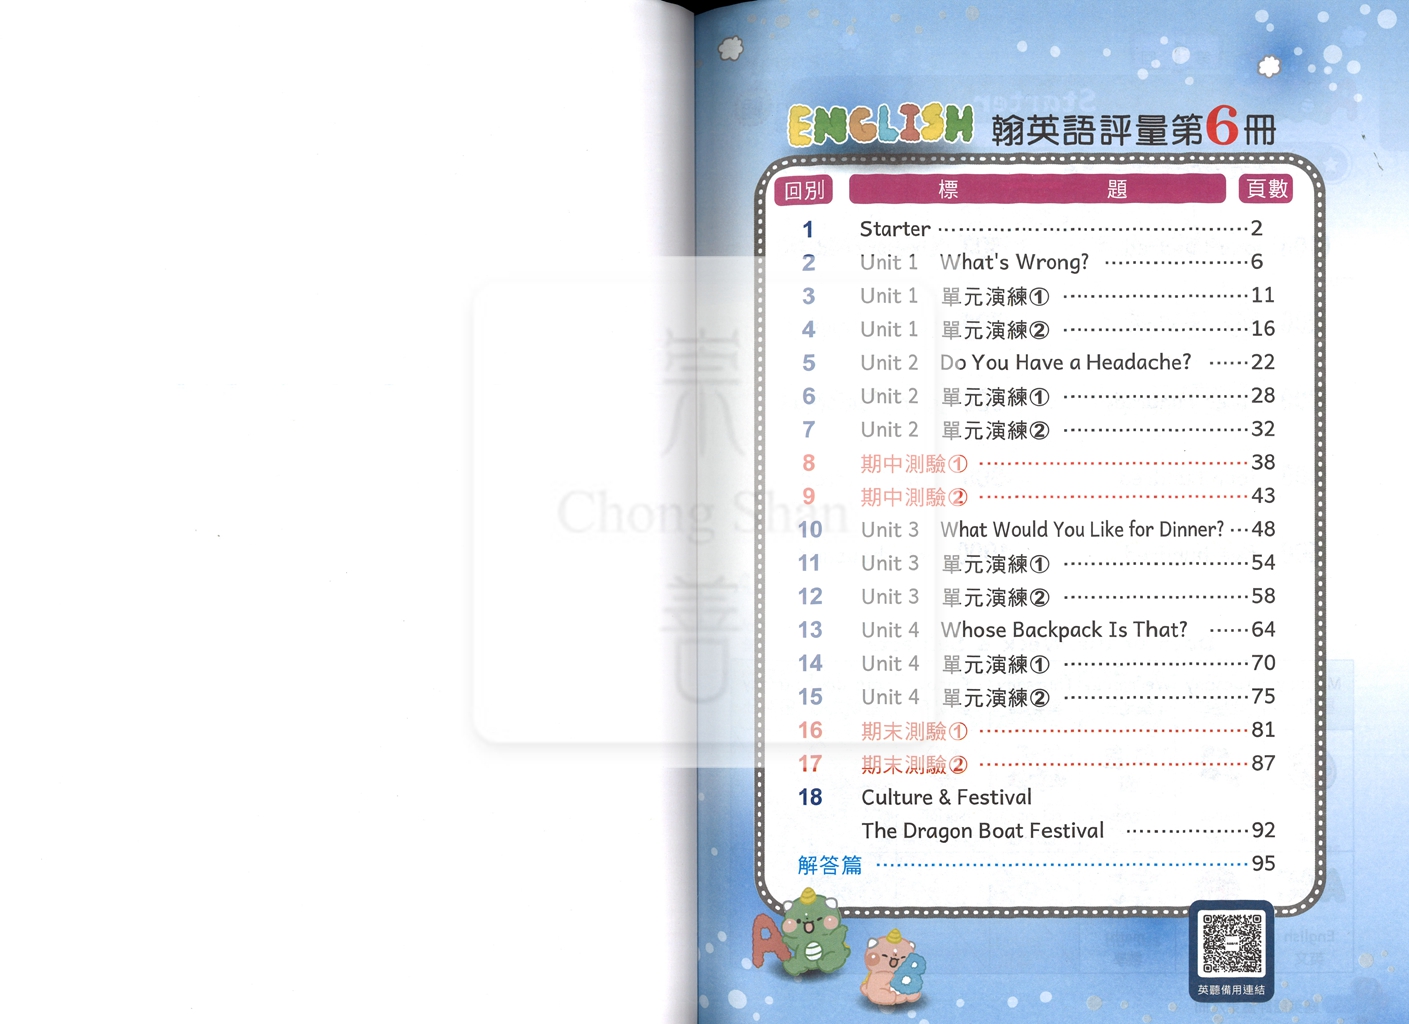This screenshot has height=1024, width=1409.
Task: Click red row number 16
Action: coord(810,730)
